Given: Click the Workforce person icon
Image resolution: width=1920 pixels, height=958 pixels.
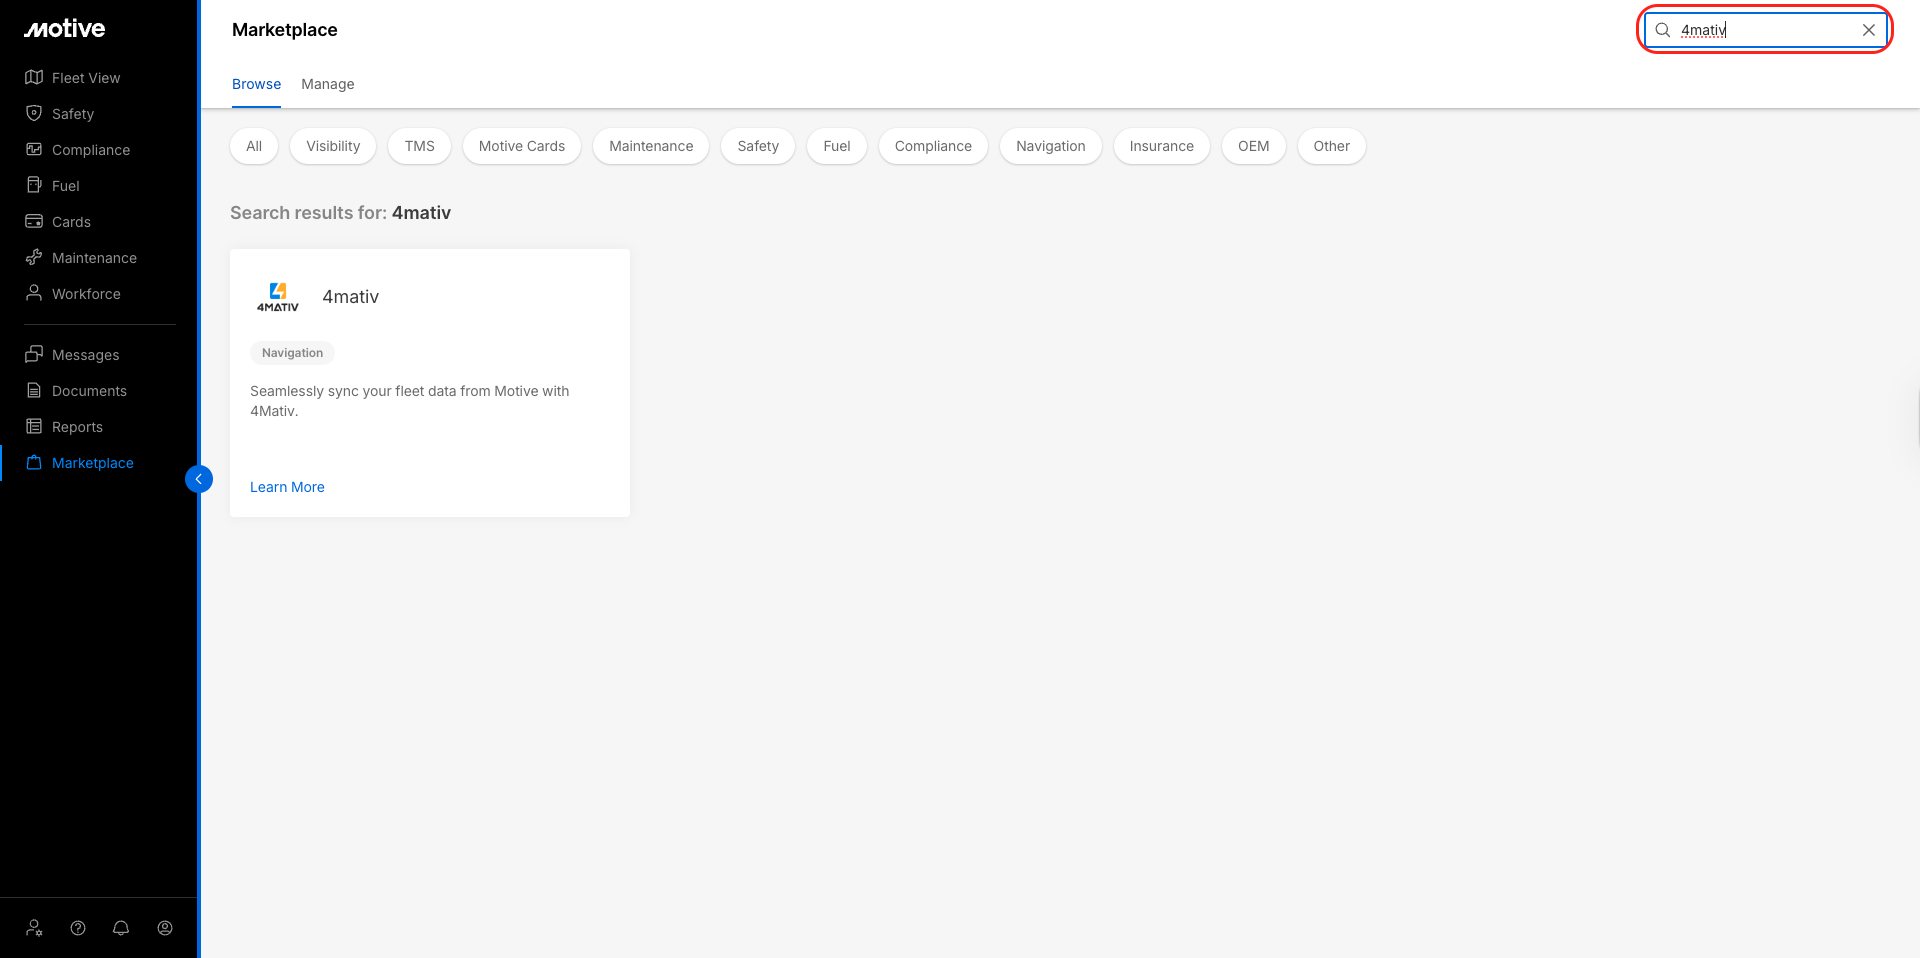Looking at the screenshot, I should pos(34,293).
